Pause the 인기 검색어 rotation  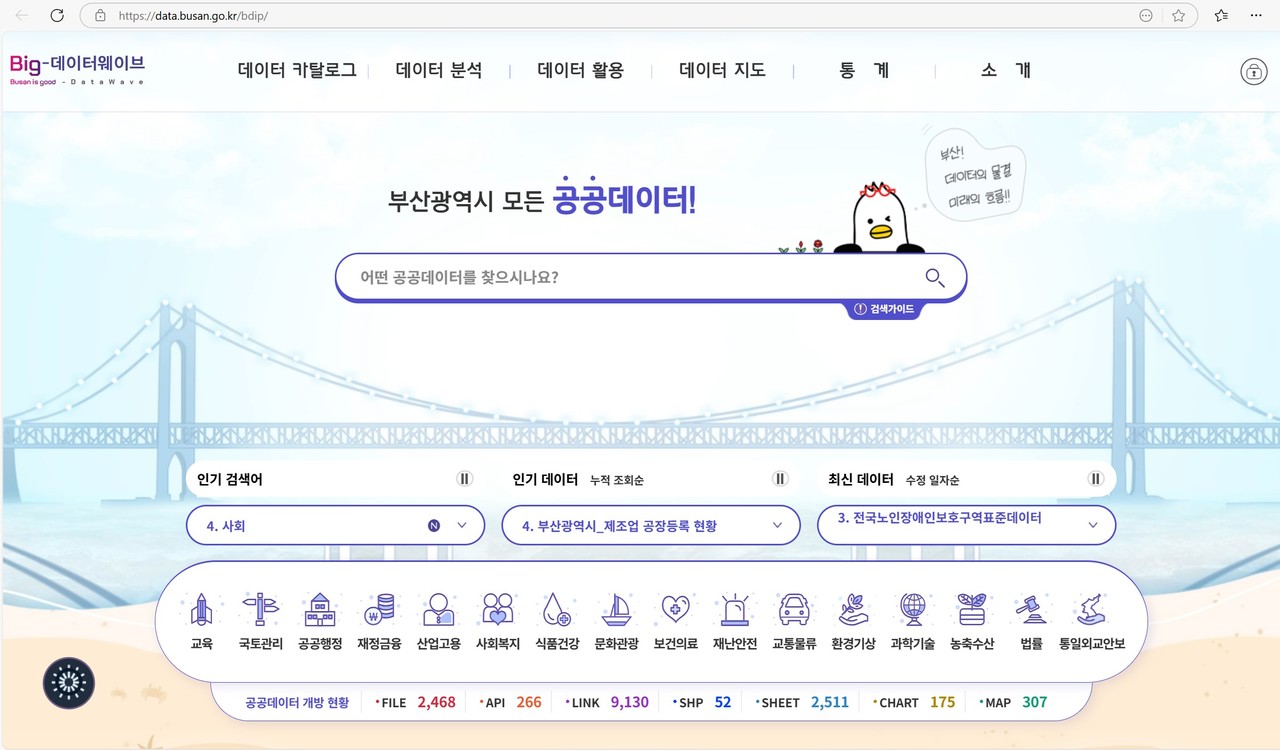coord(463,479)
